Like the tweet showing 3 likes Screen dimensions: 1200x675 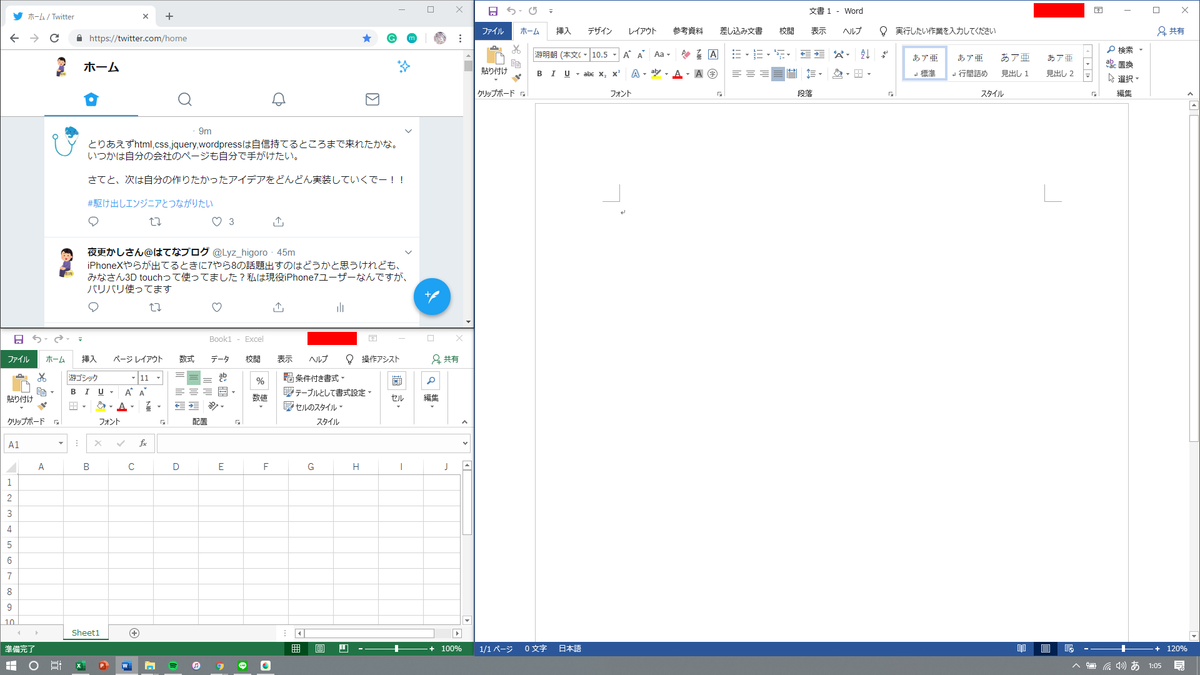[217, 222]
